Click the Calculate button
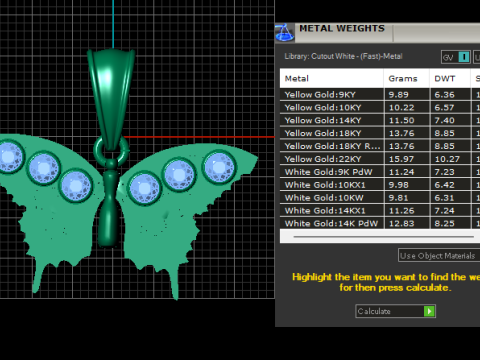This screenshot has height=360, width=480. pos(395,311)
